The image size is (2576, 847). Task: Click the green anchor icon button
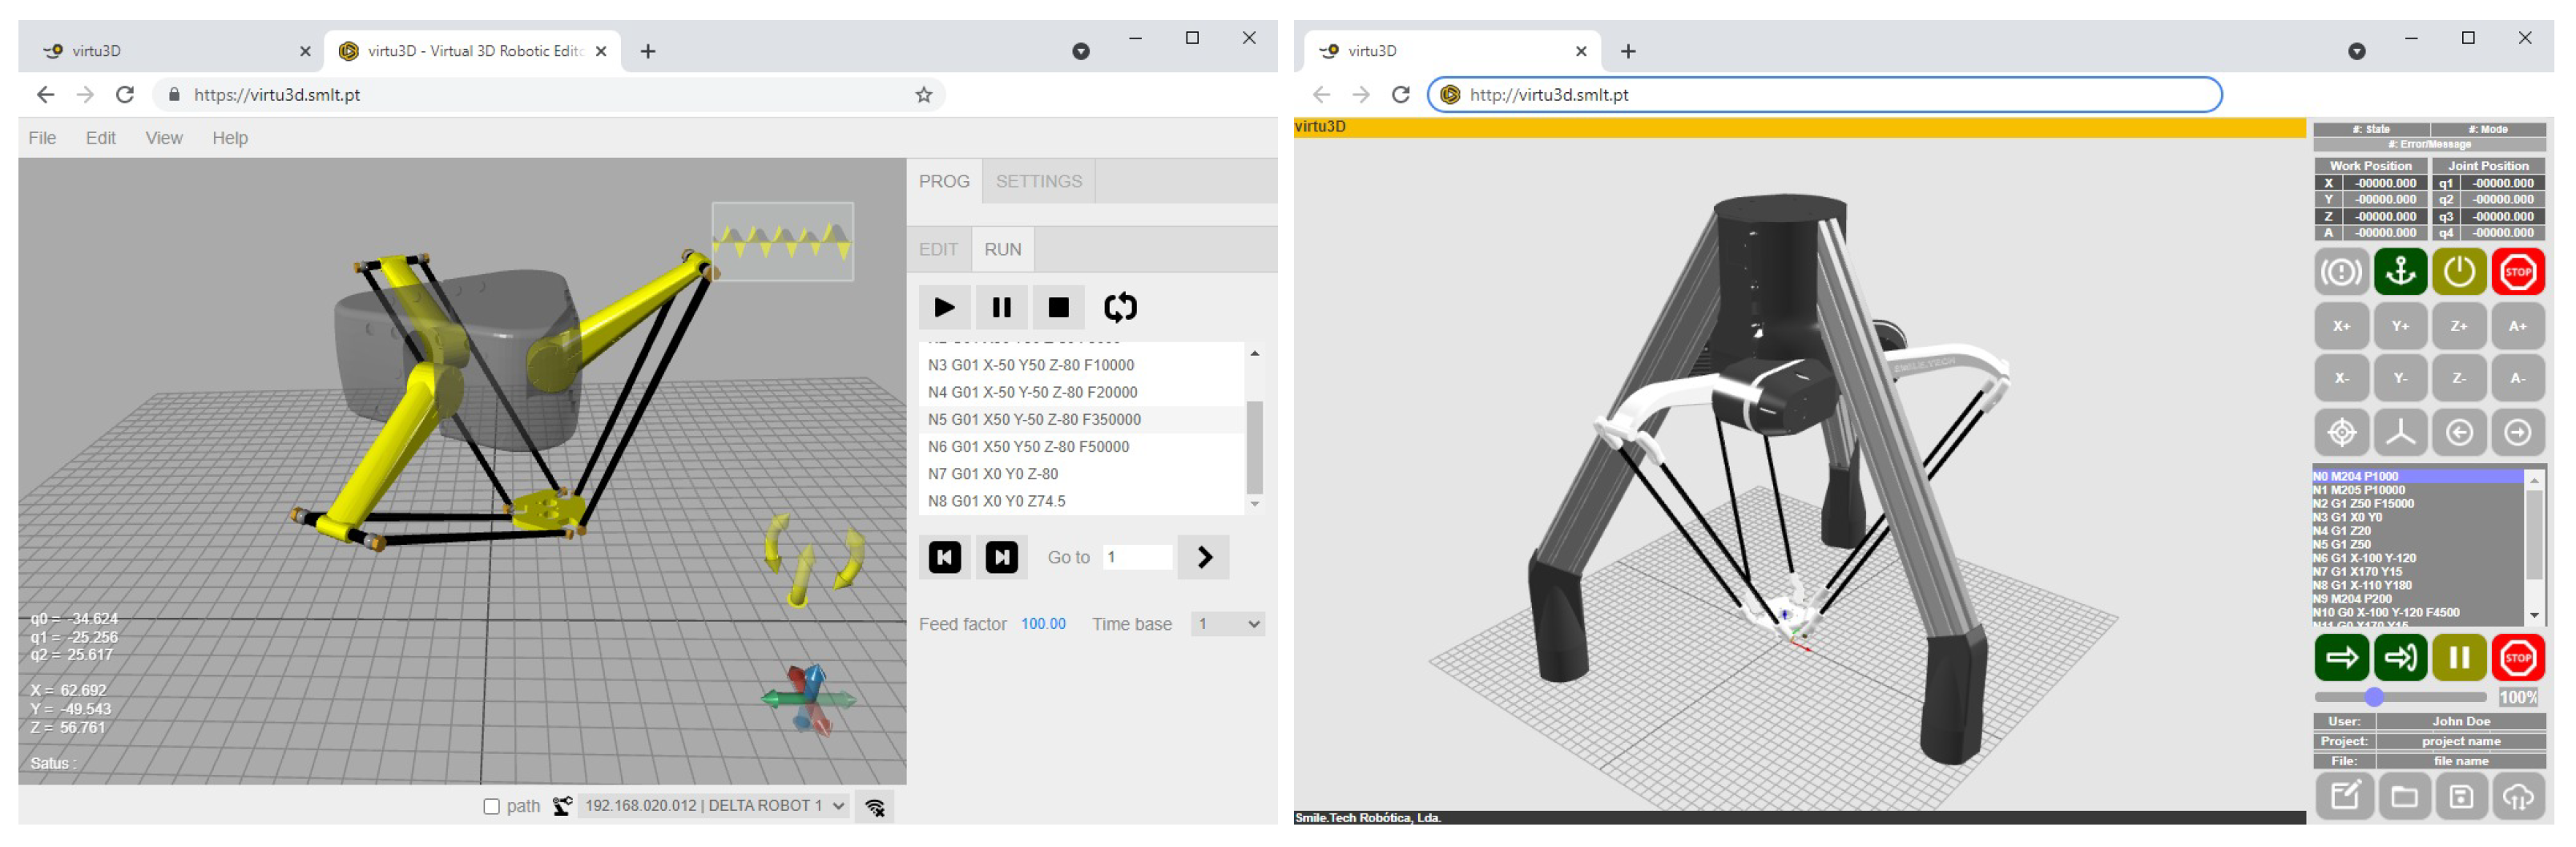2399,272
